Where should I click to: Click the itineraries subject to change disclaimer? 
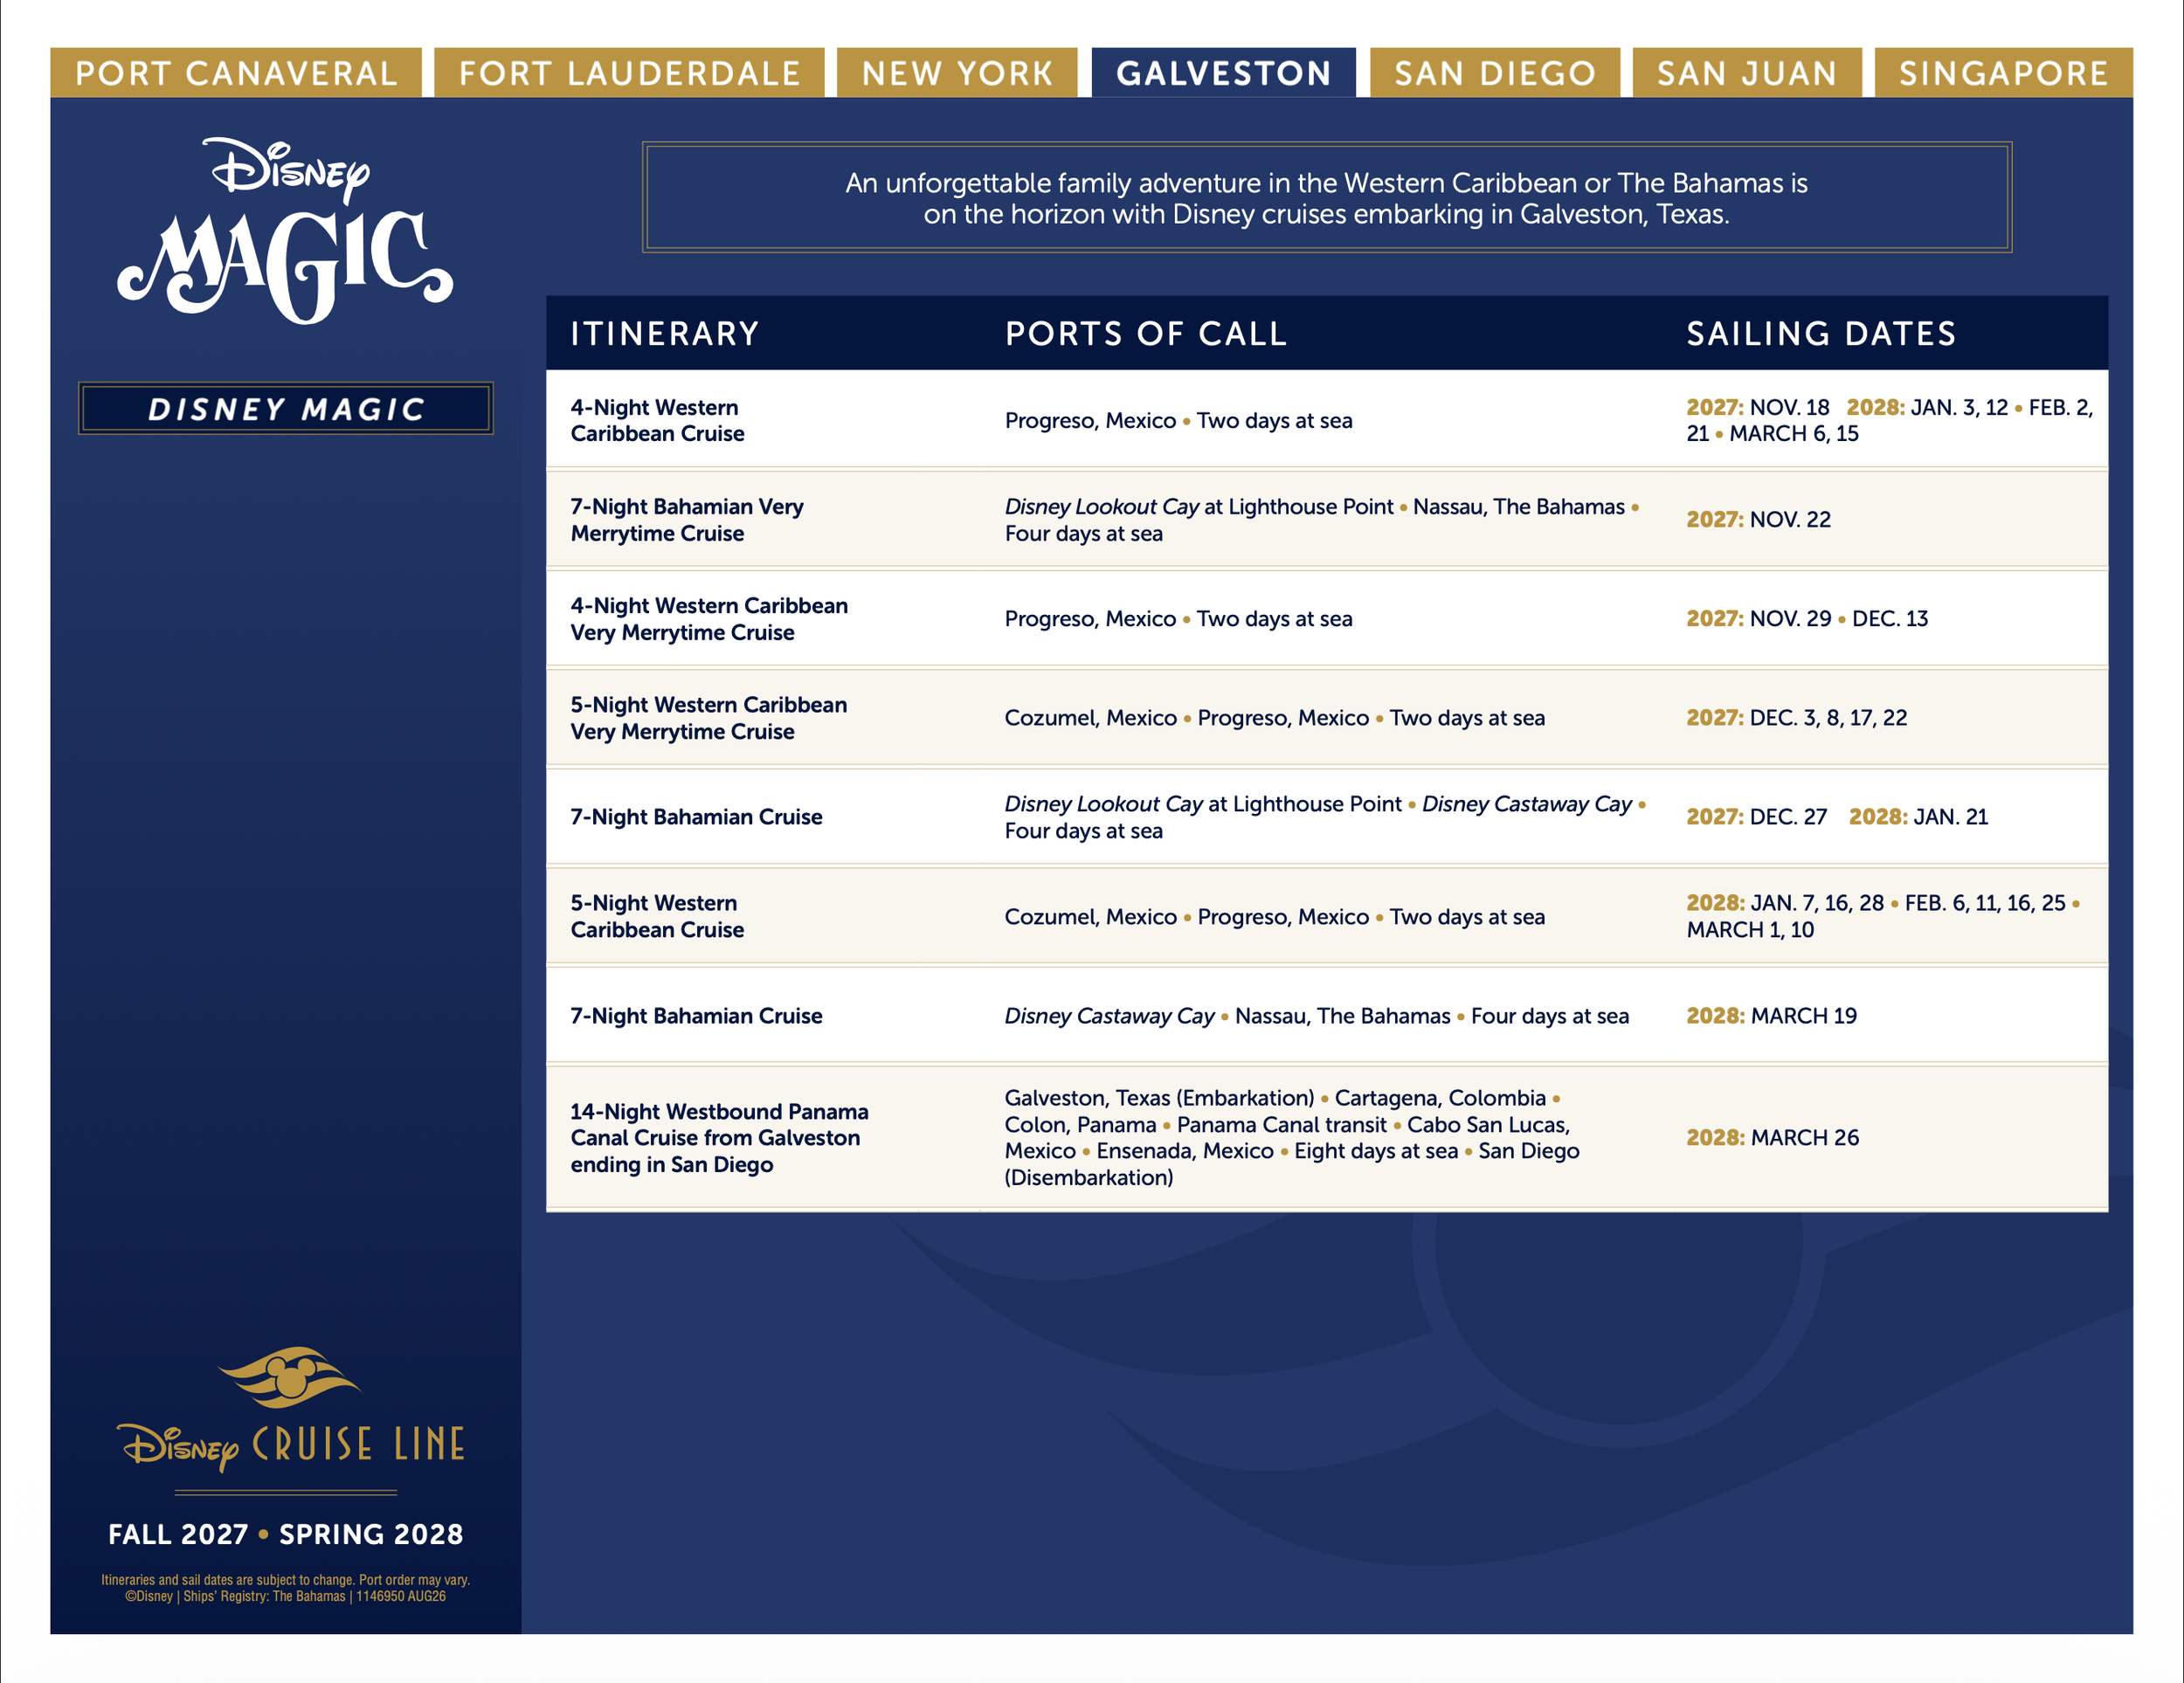click(x=286, y=1588)
